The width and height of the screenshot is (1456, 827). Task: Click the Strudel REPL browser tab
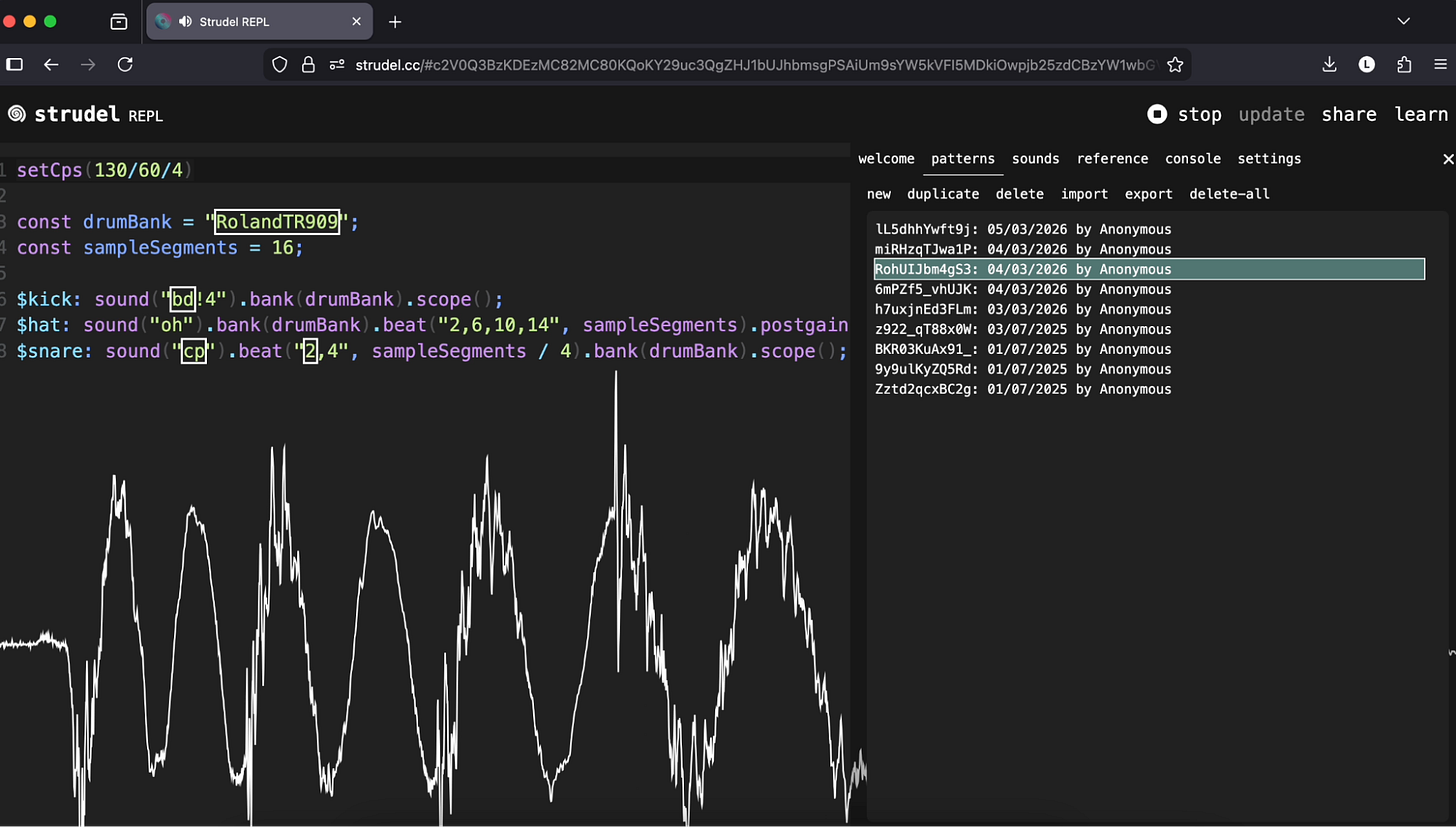point(259,21)
